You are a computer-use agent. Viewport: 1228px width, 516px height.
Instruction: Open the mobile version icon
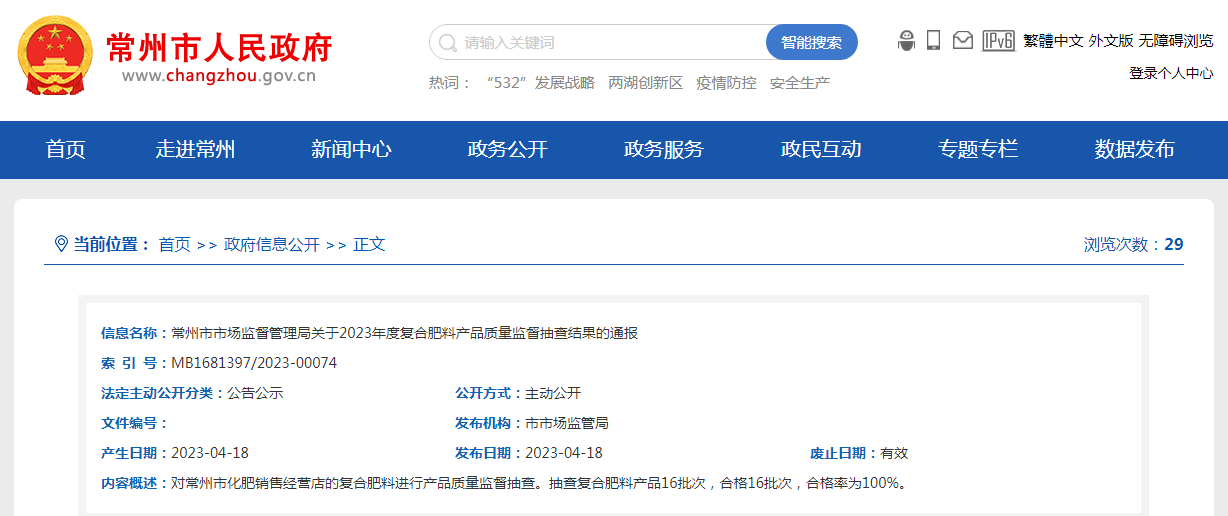click(x=933, y=40)
